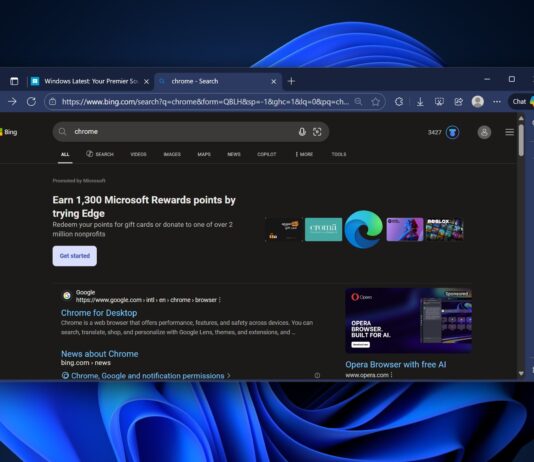
Task: Open Copilot Chat button
Action: pos(522,101)
